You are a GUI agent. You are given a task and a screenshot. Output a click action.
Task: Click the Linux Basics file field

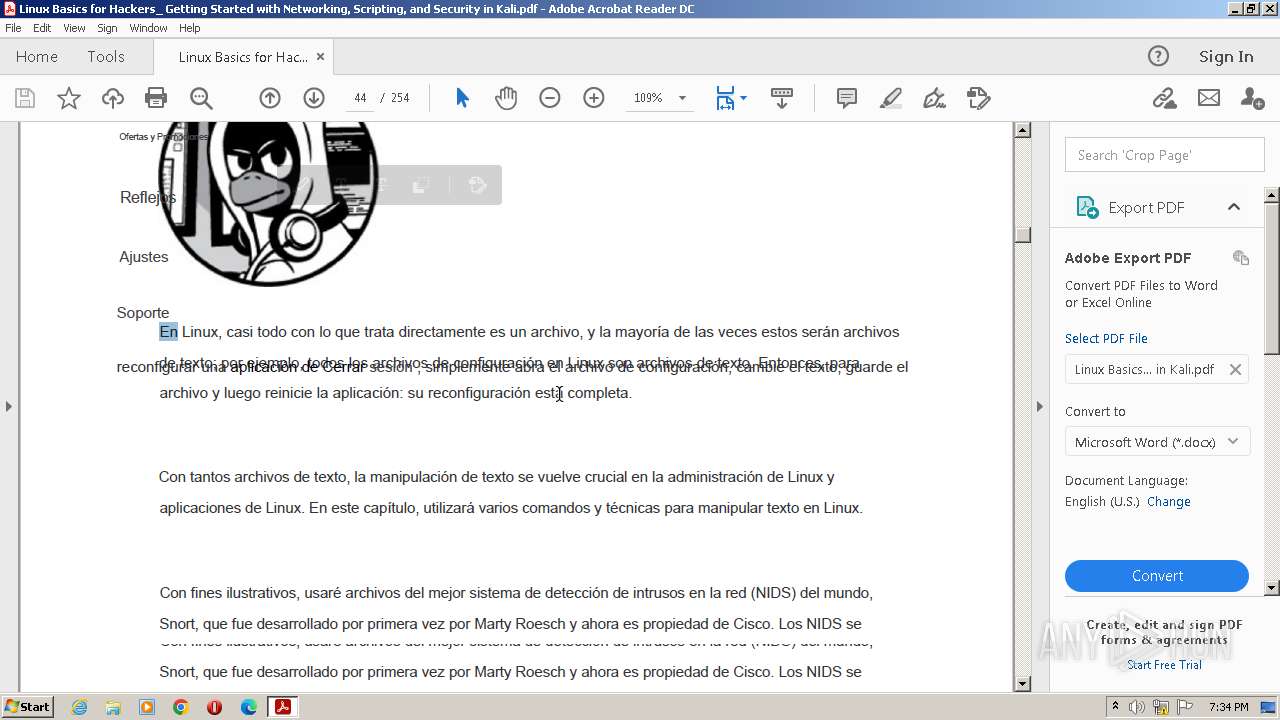click(x=1157, y=369)
